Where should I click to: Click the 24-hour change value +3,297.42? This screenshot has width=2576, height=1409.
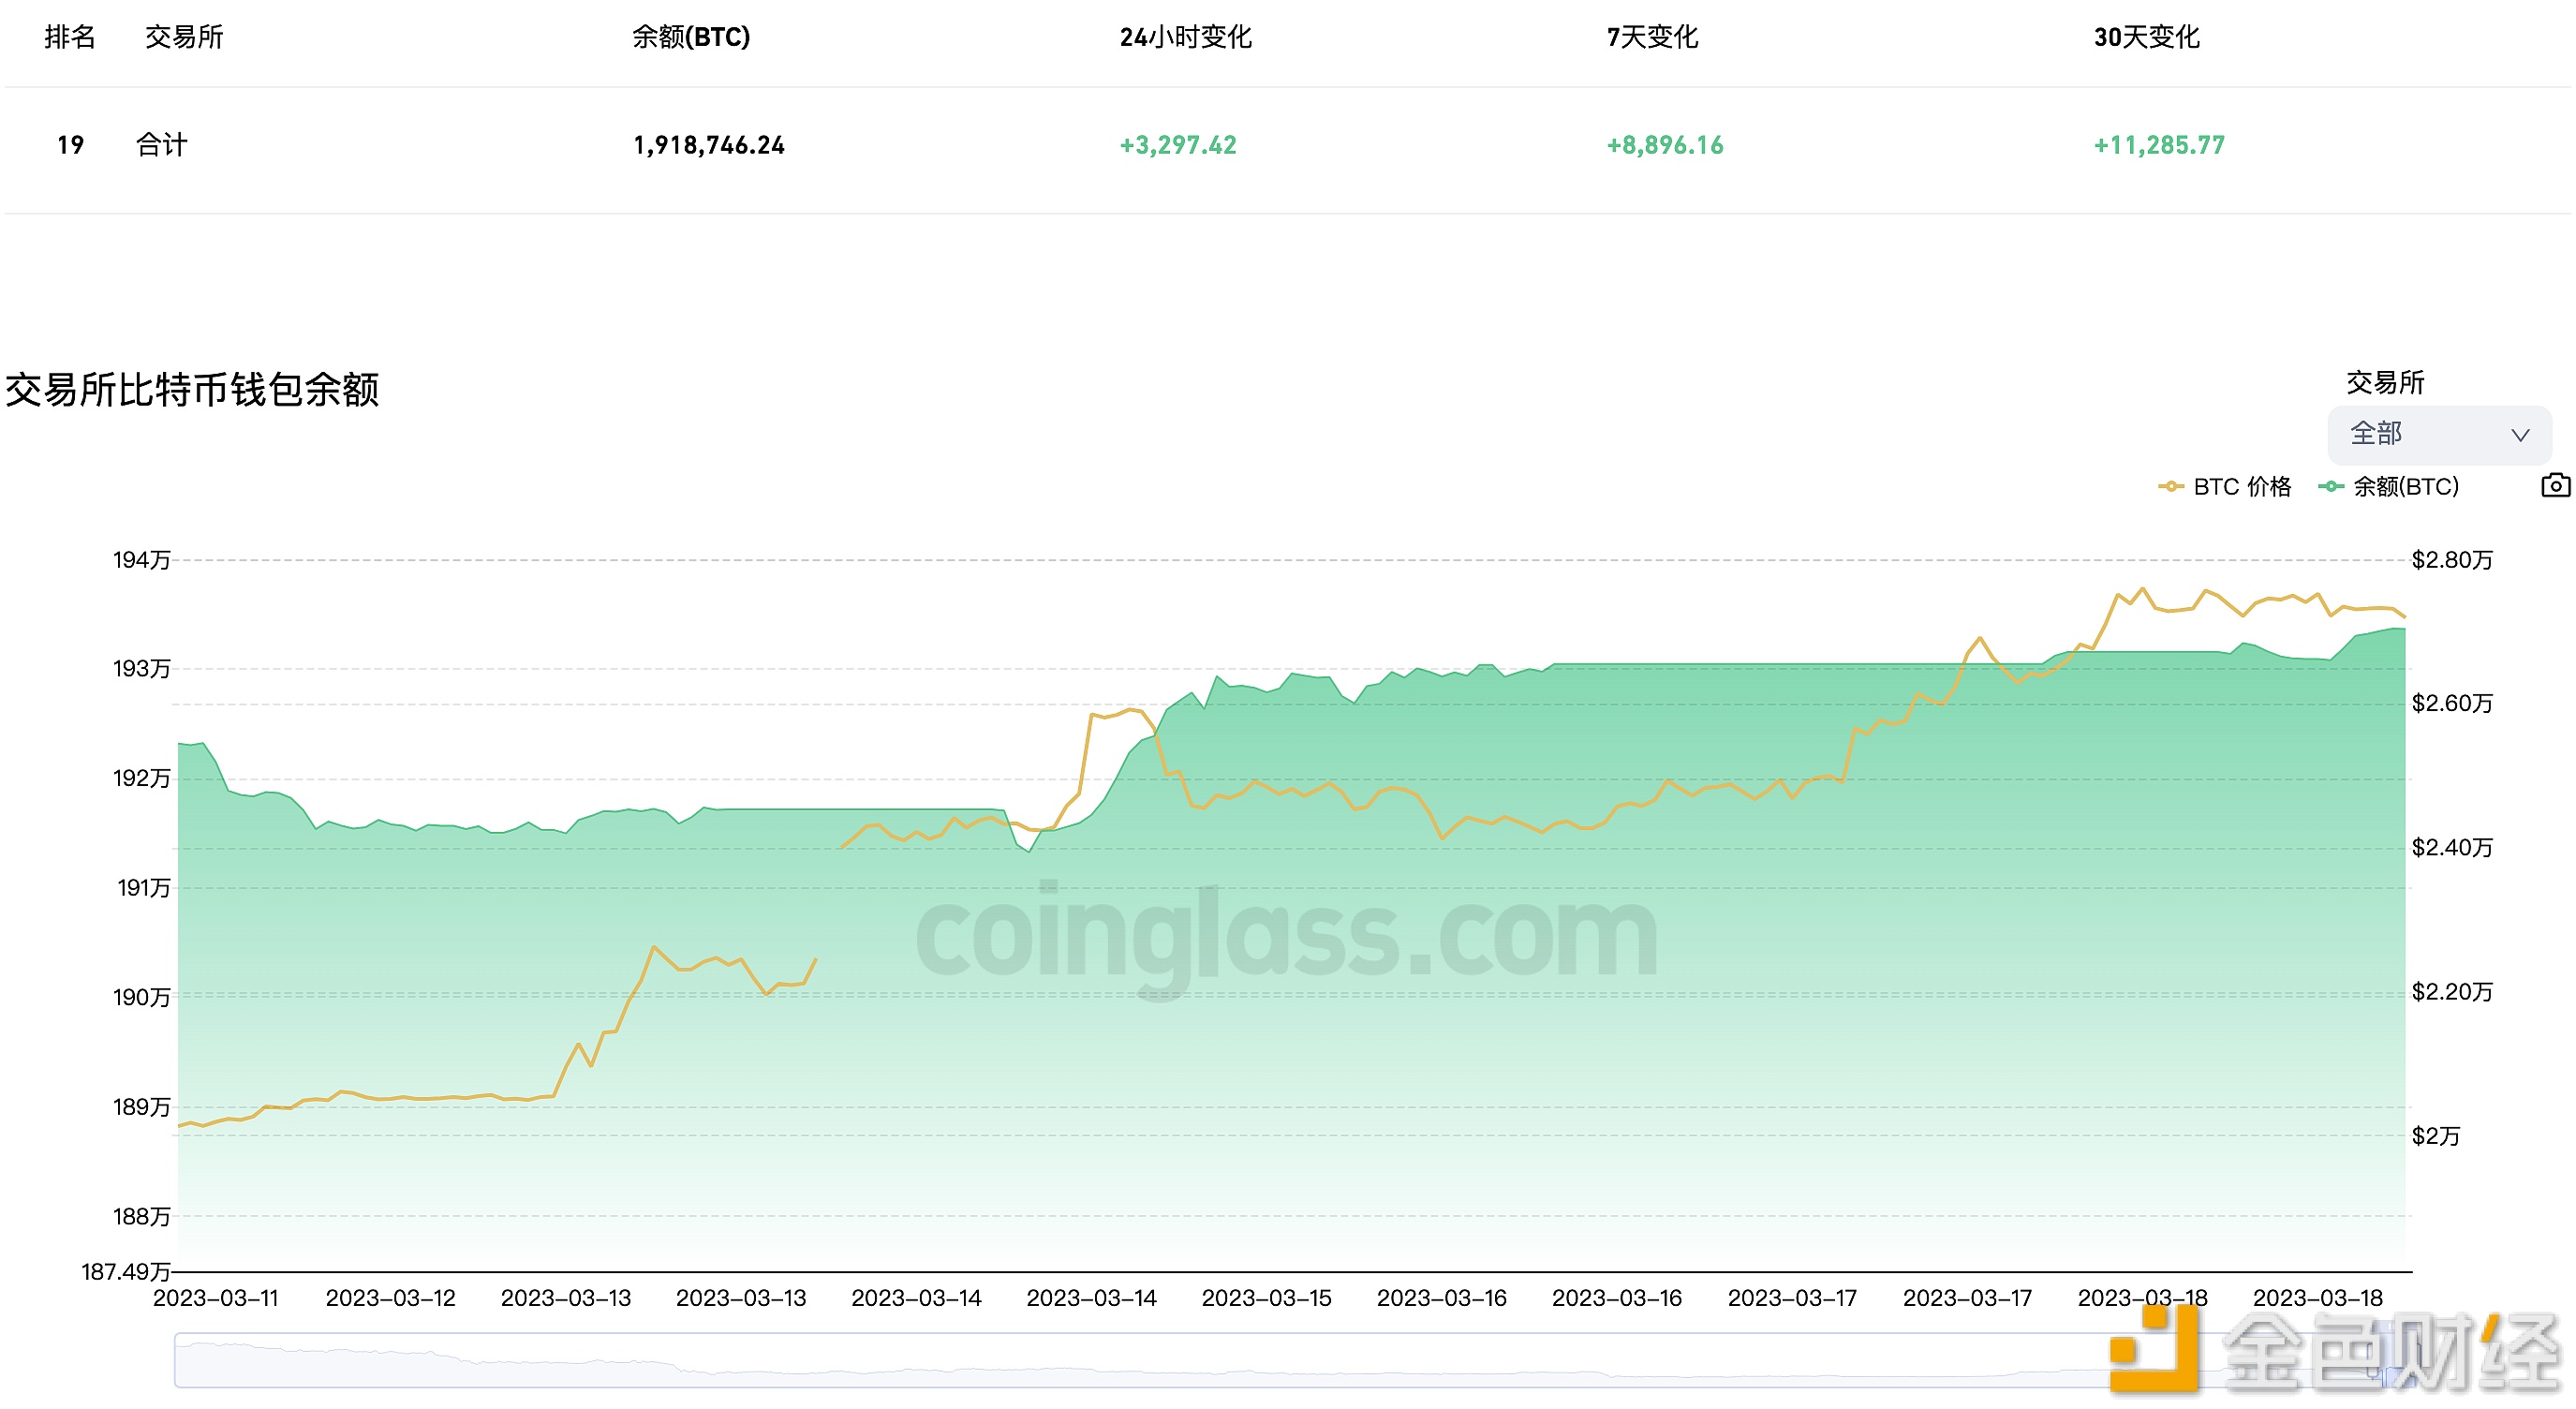(x=1177, y=145)
